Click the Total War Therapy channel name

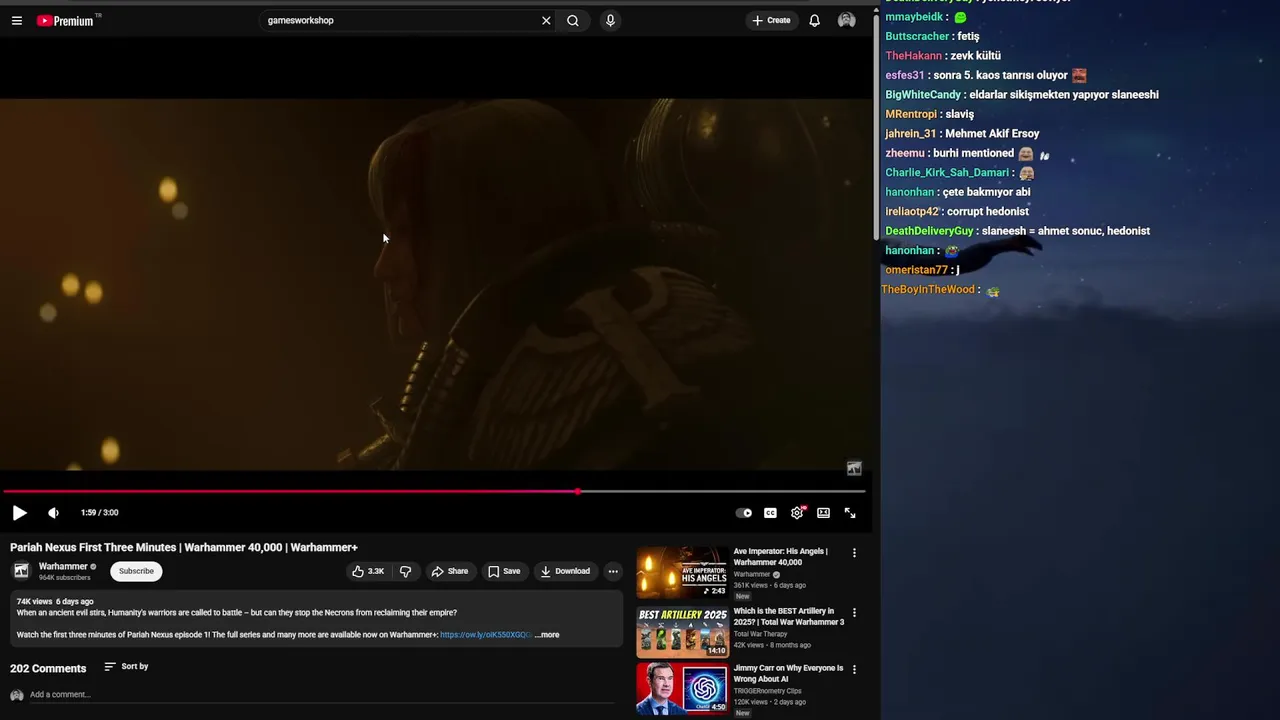click(761, 634)
